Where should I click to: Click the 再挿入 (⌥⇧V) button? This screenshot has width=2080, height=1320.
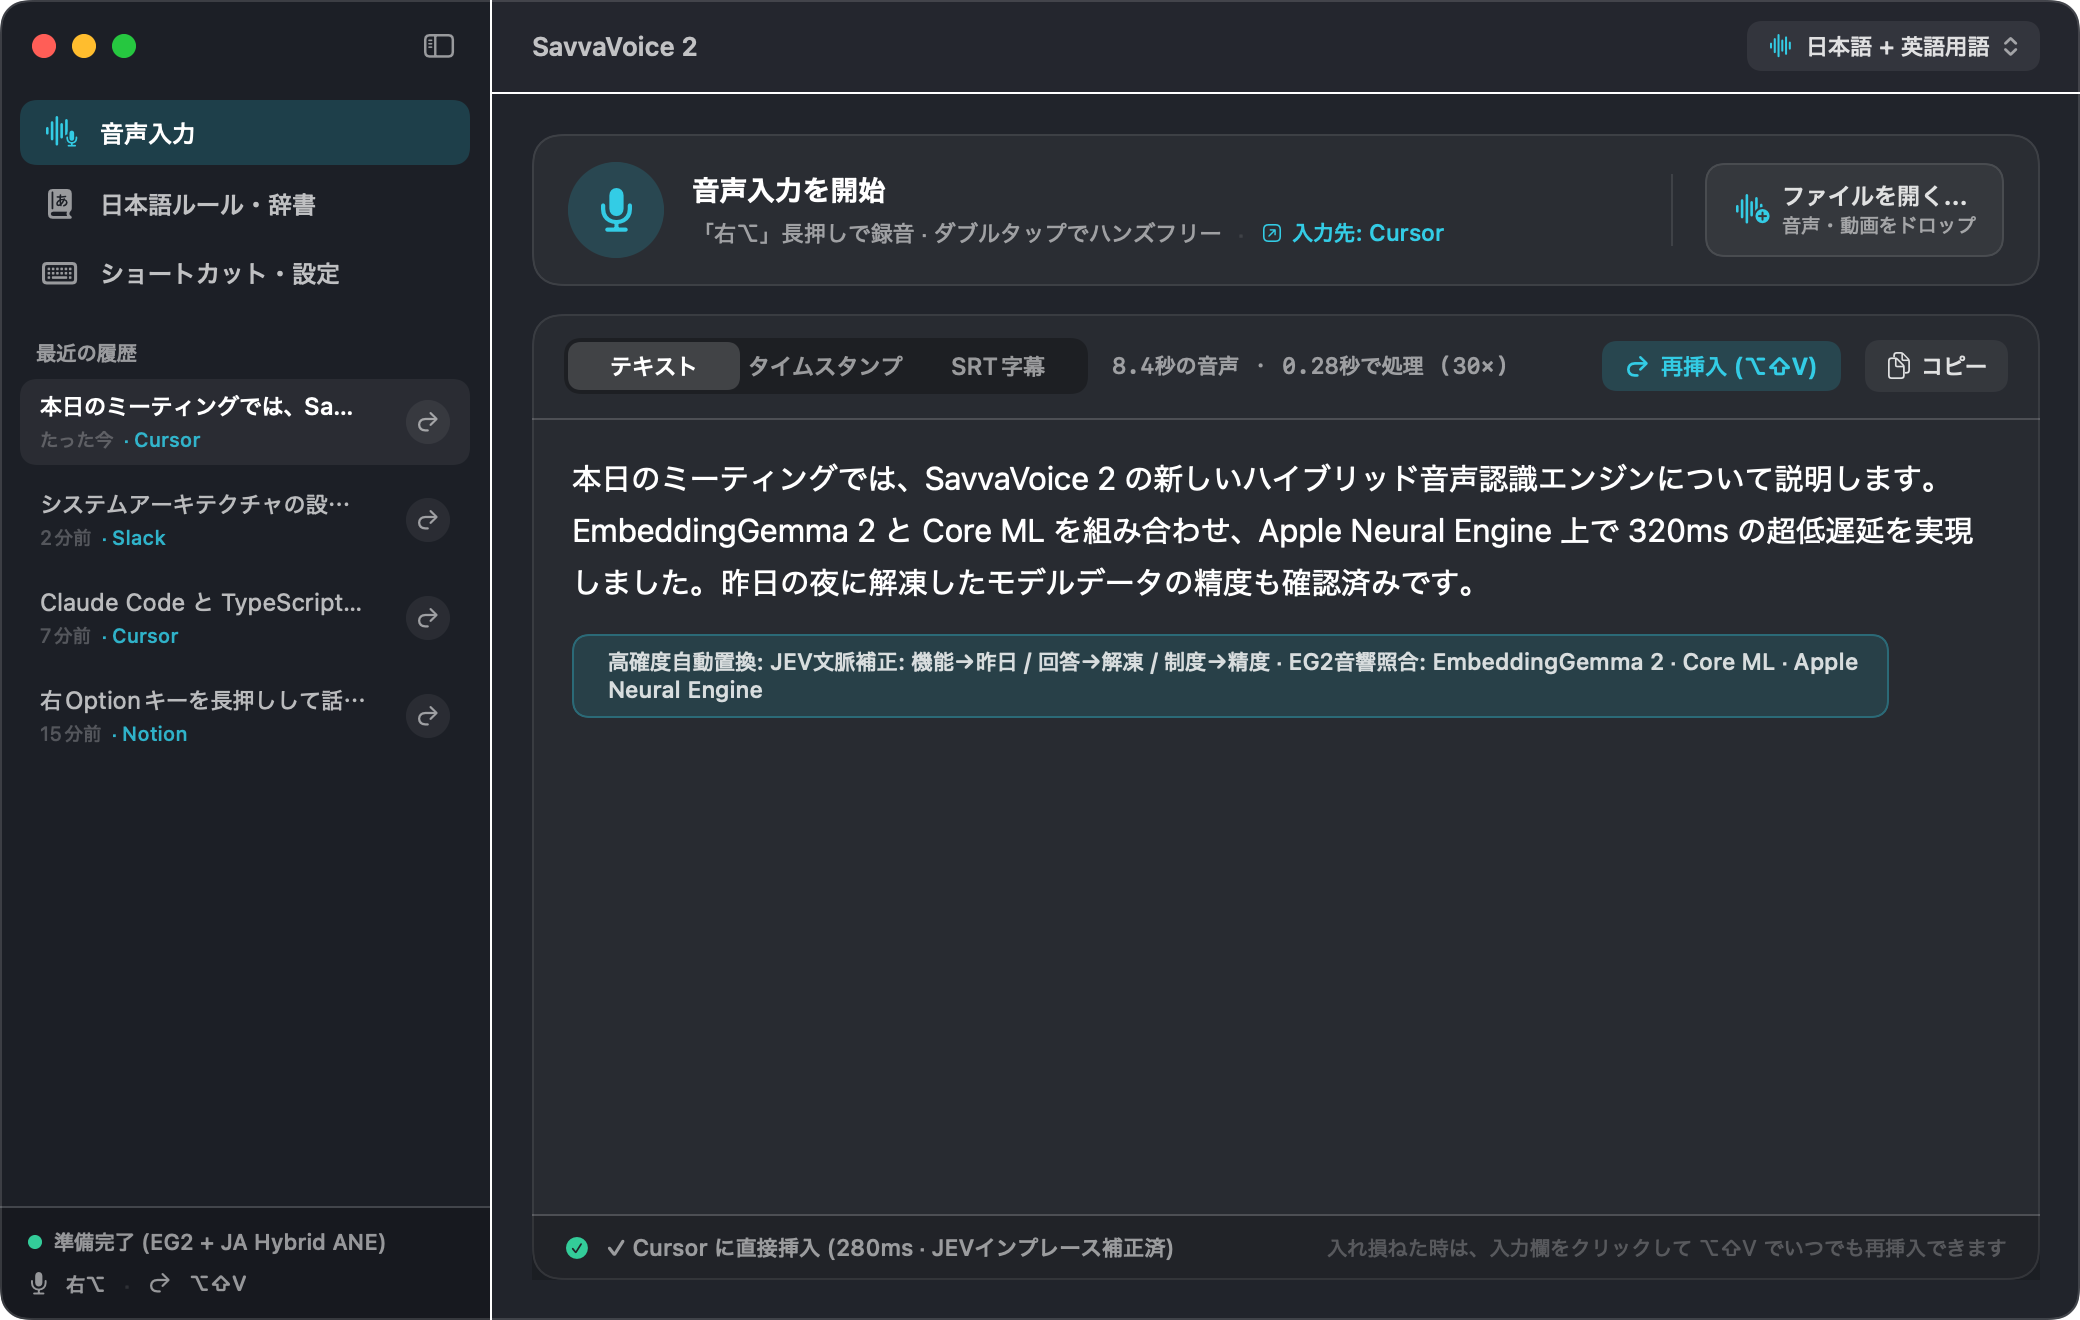(x=1721, y=366)
